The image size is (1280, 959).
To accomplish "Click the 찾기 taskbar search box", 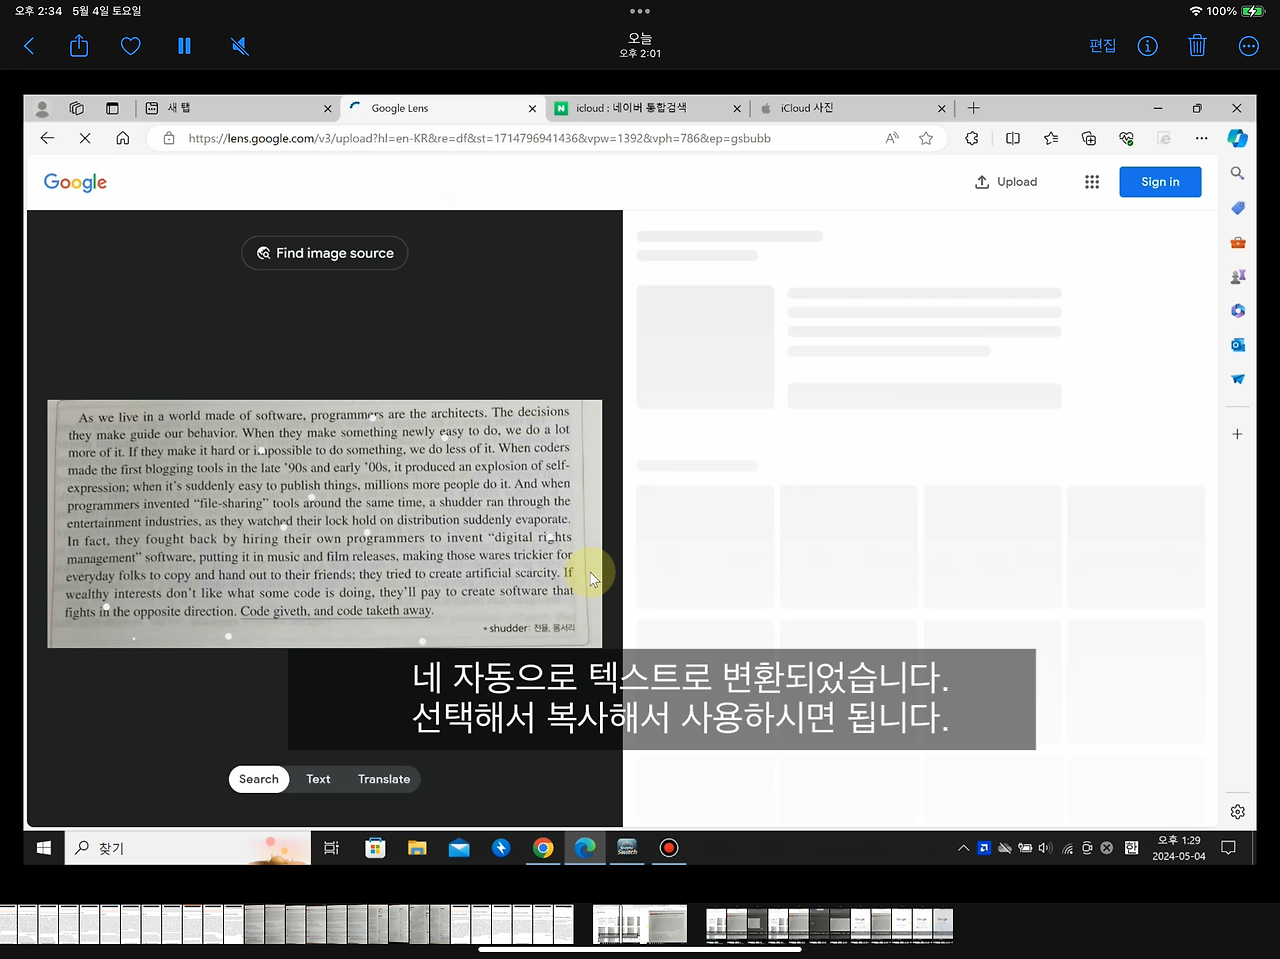I will (x=188, y=848).
